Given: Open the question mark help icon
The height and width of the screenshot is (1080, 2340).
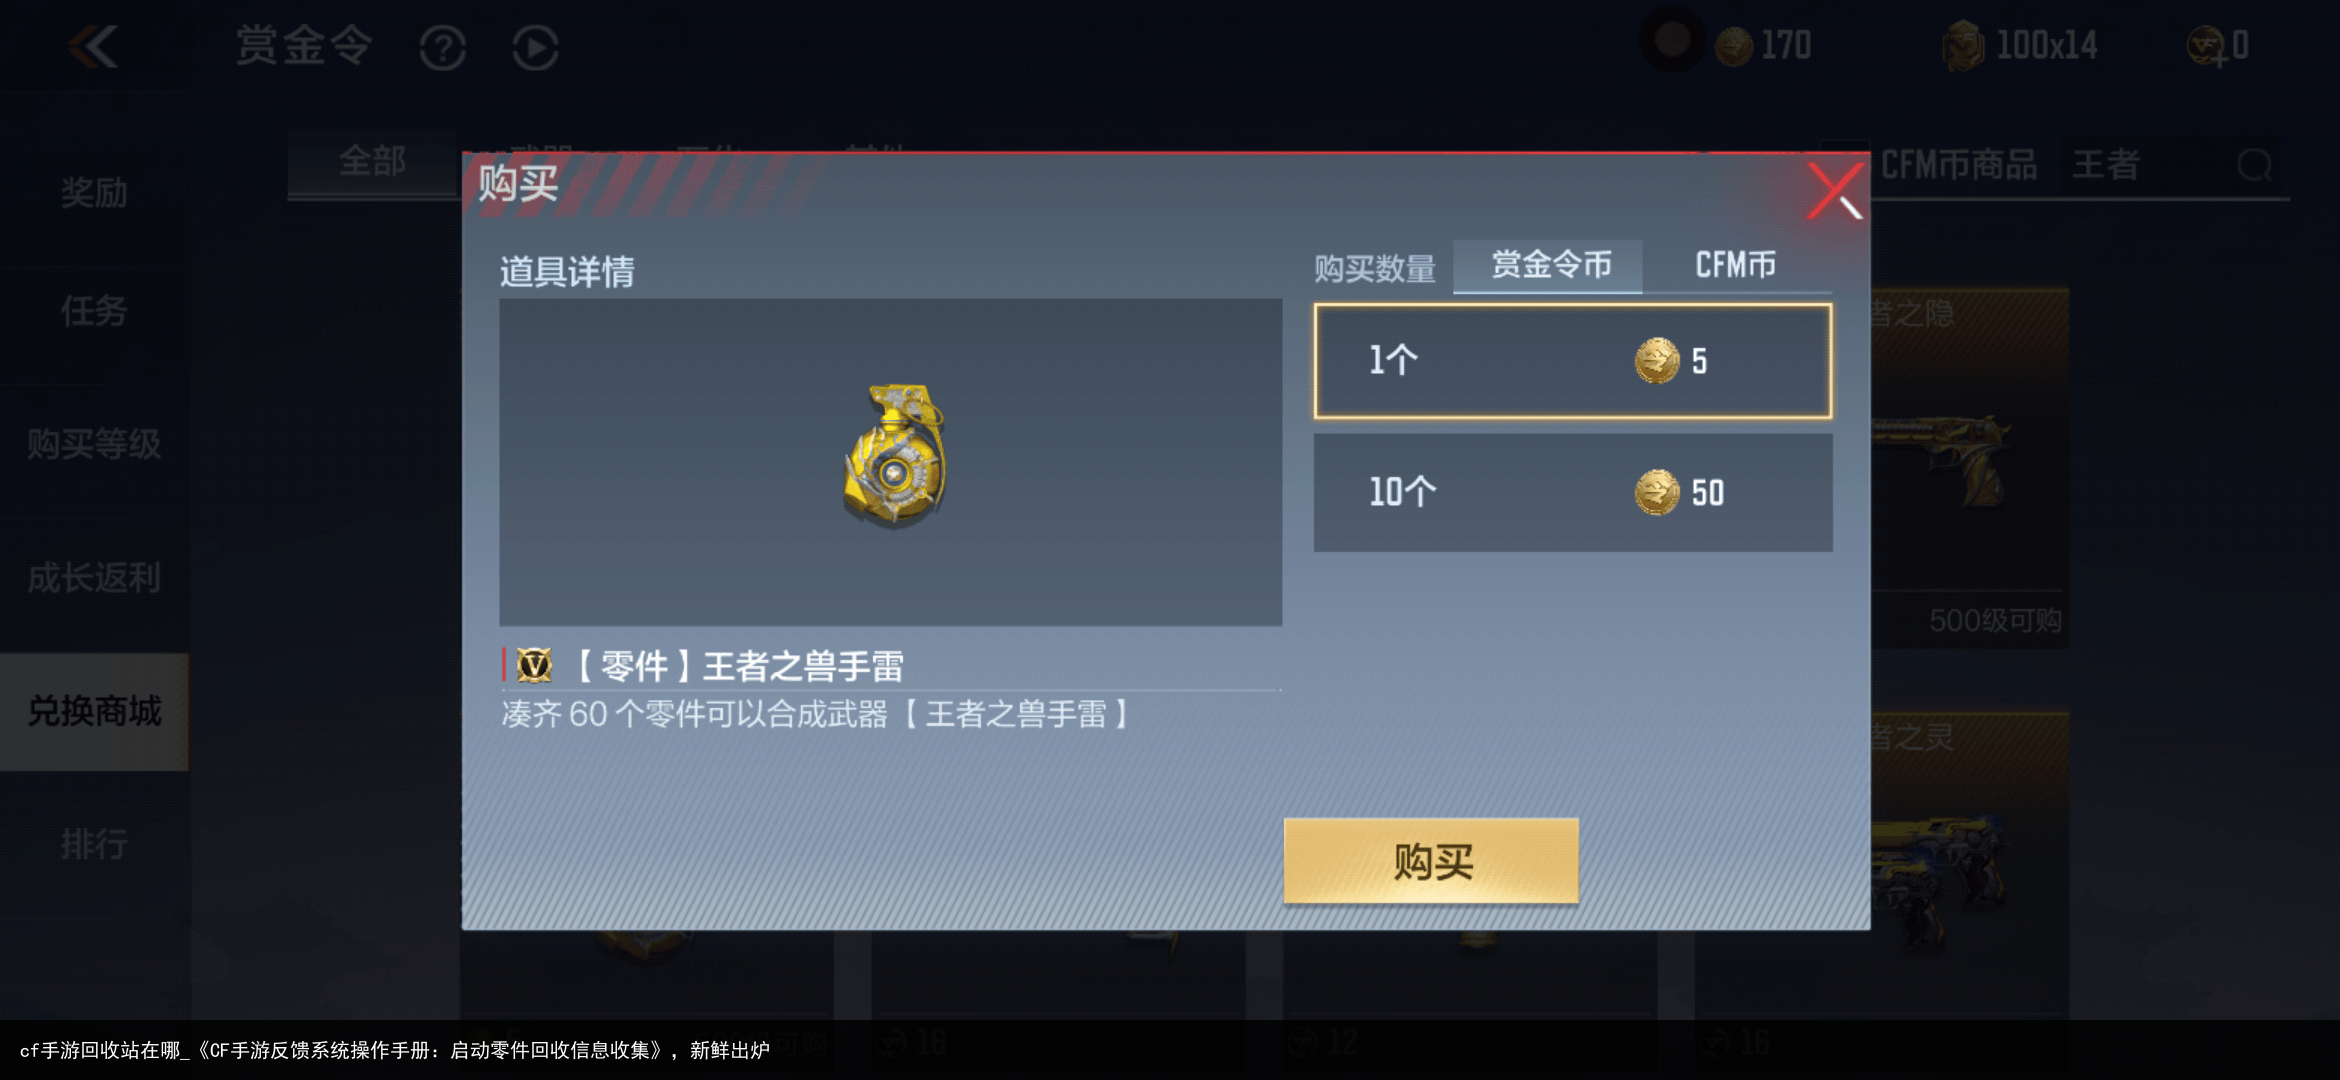Looking at the screenshot, I should tap(443, 47).
